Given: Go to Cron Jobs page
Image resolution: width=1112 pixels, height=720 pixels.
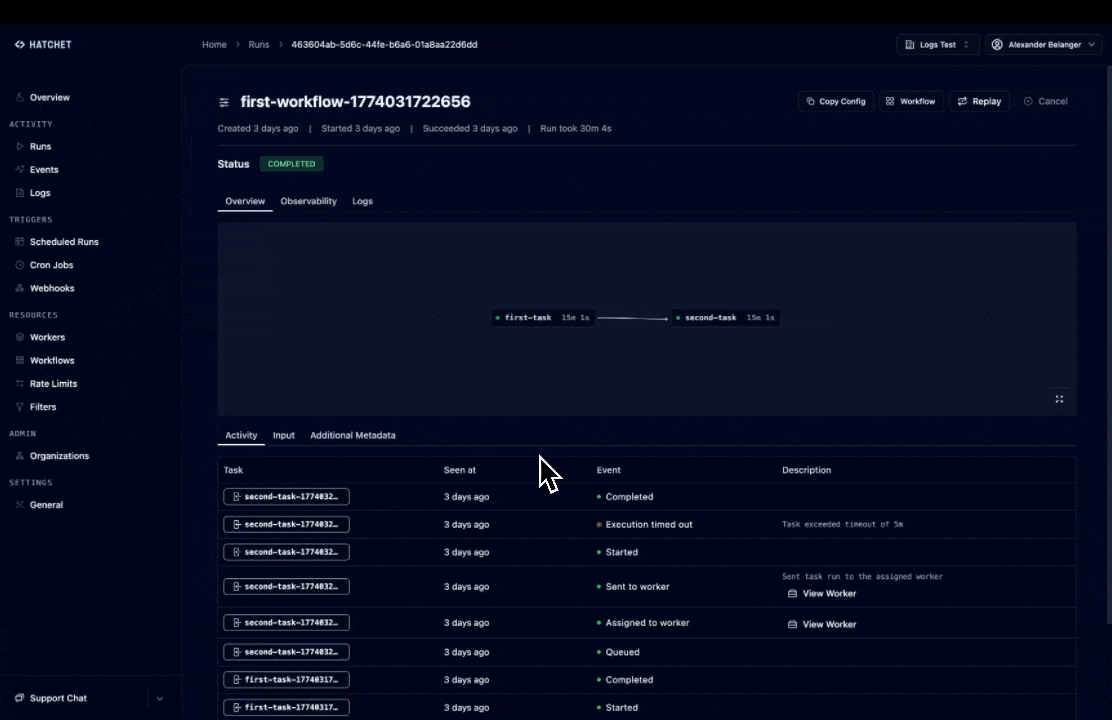Looking at the screenshot, I should pos(51,265).
